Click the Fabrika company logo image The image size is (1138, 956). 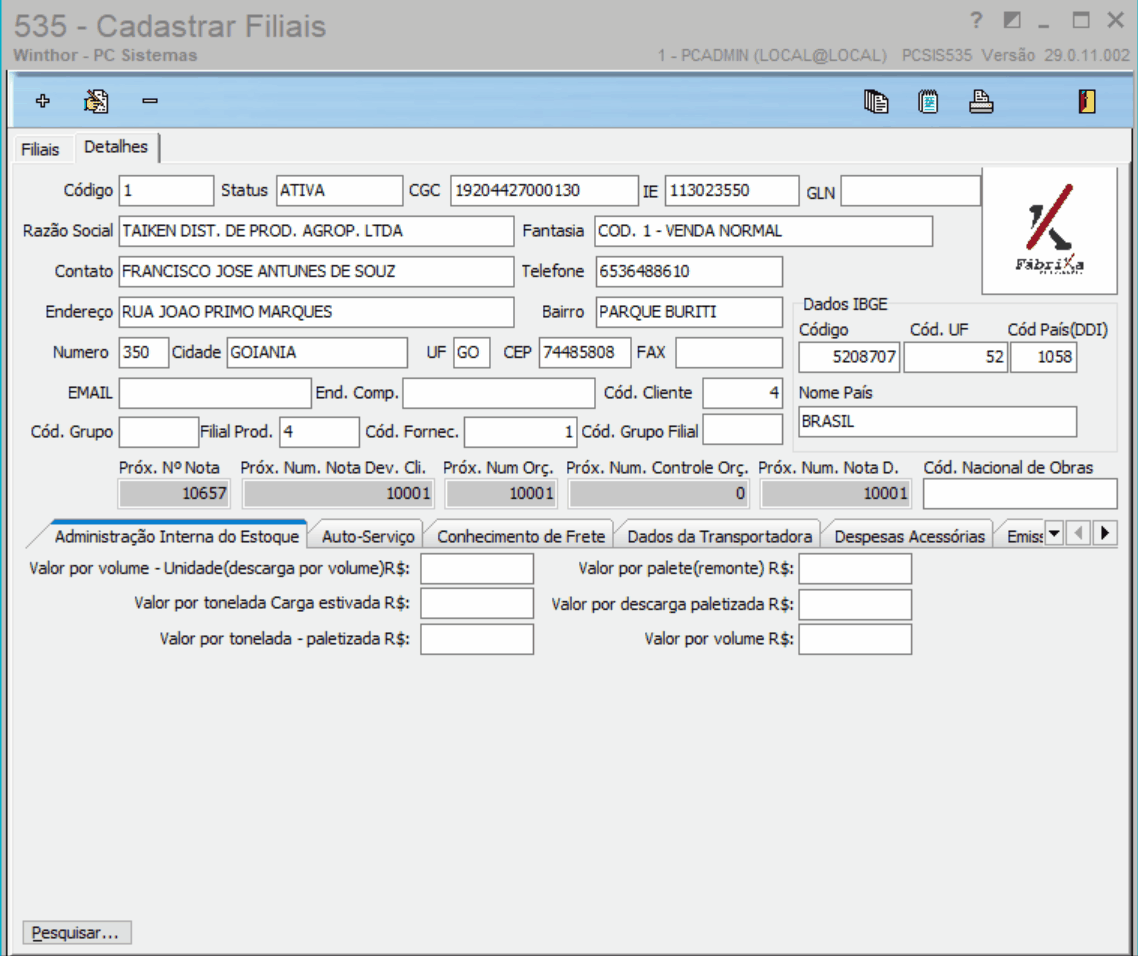(x=1049, y=230)
